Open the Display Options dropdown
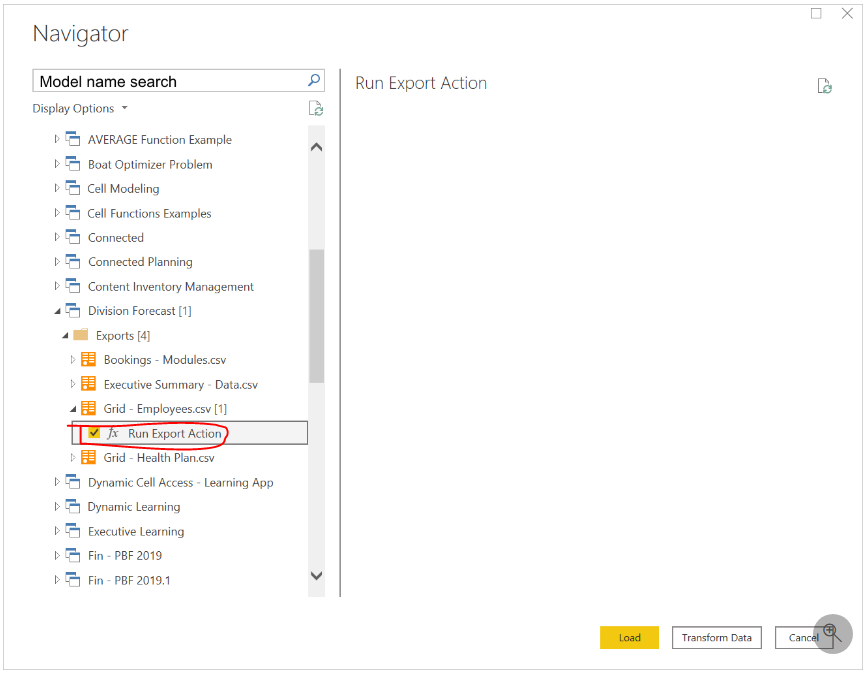866x674 pixels. pos(80,108)
